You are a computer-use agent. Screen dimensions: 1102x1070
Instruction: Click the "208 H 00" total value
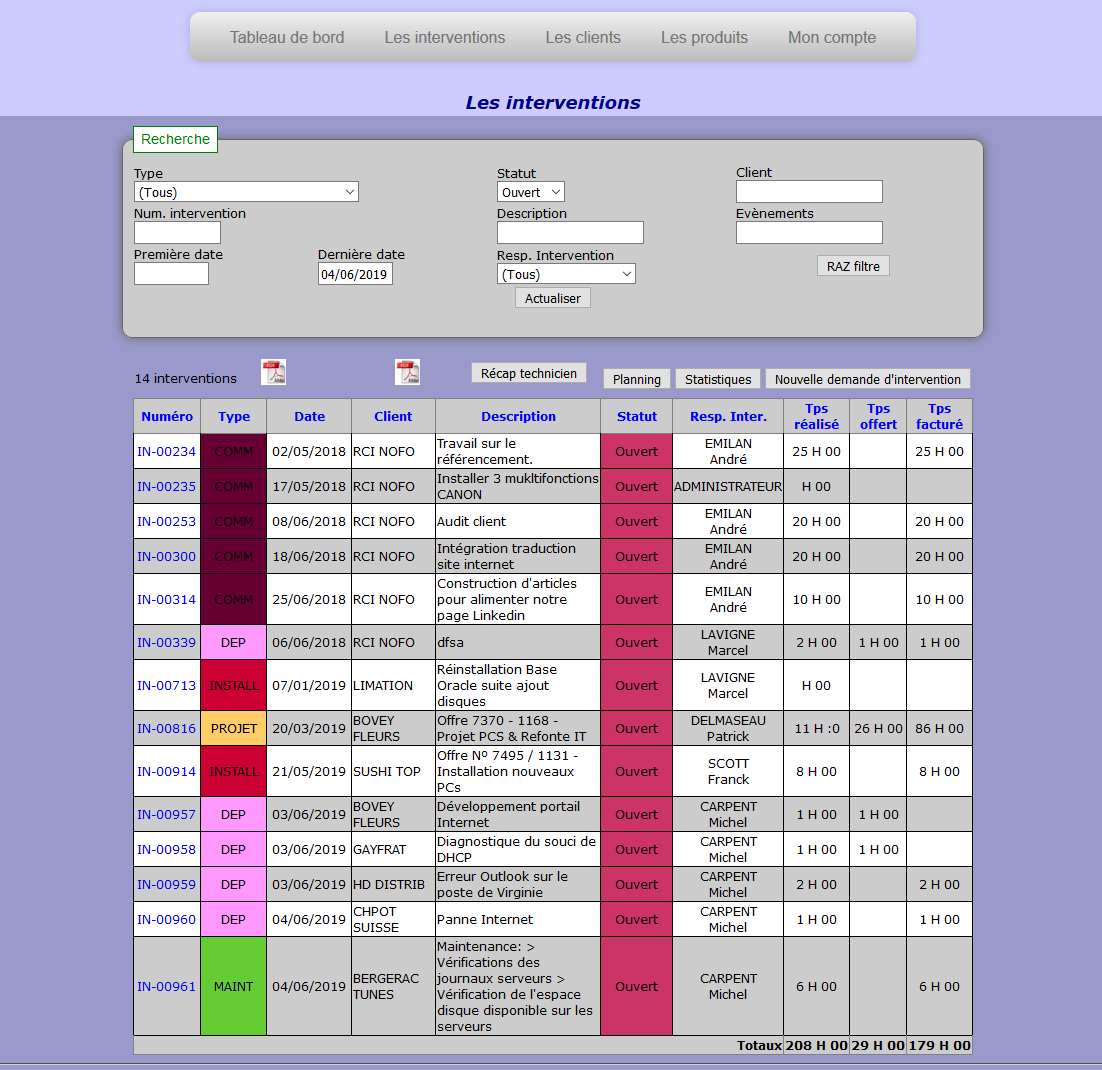pos(817,1045)
